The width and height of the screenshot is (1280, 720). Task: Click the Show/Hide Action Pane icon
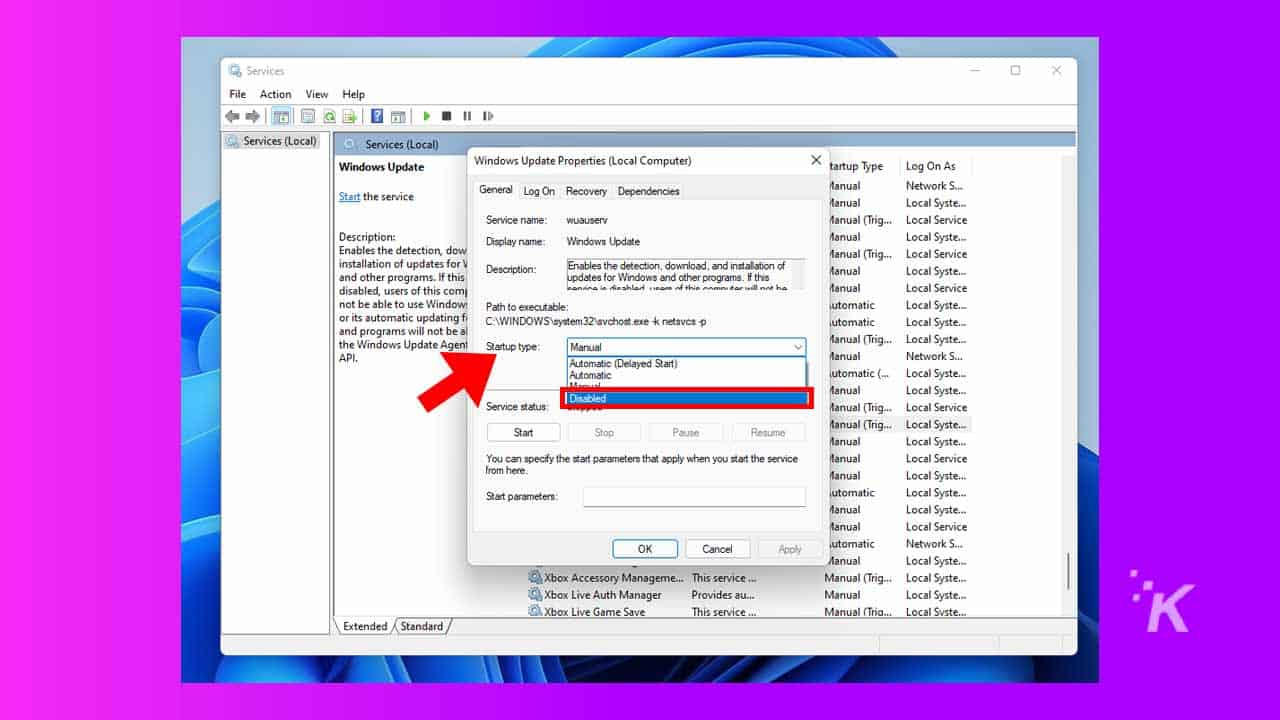pos(398,116)
